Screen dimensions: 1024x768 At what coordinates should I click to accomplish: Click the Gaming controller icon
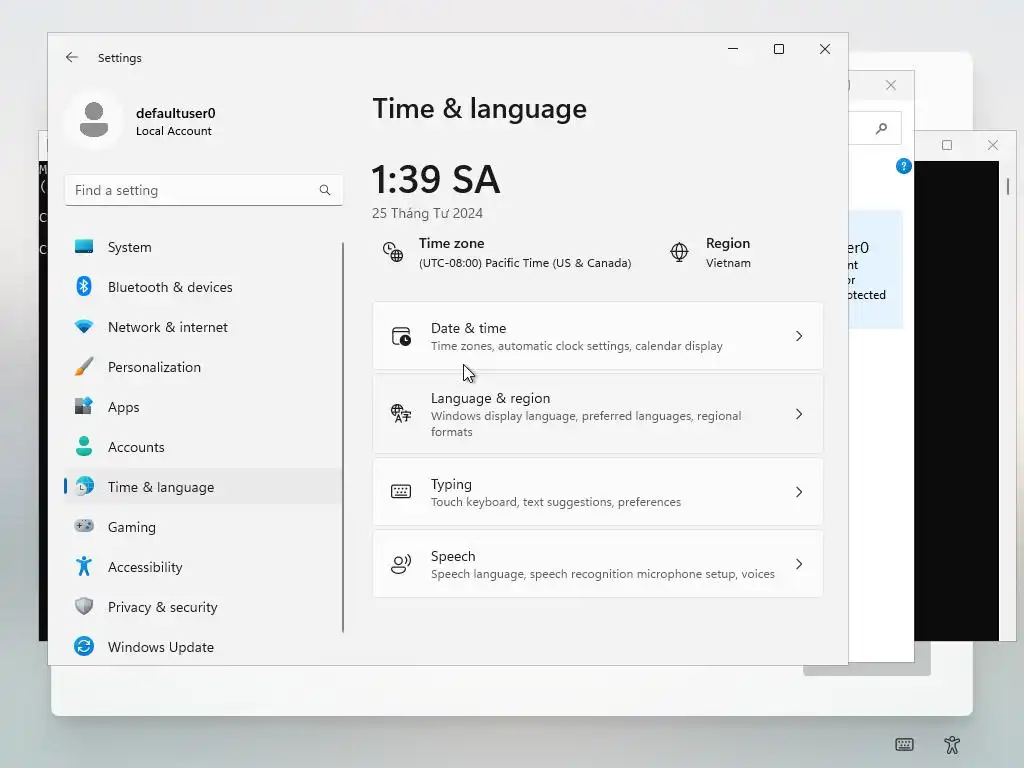(84, 526)
